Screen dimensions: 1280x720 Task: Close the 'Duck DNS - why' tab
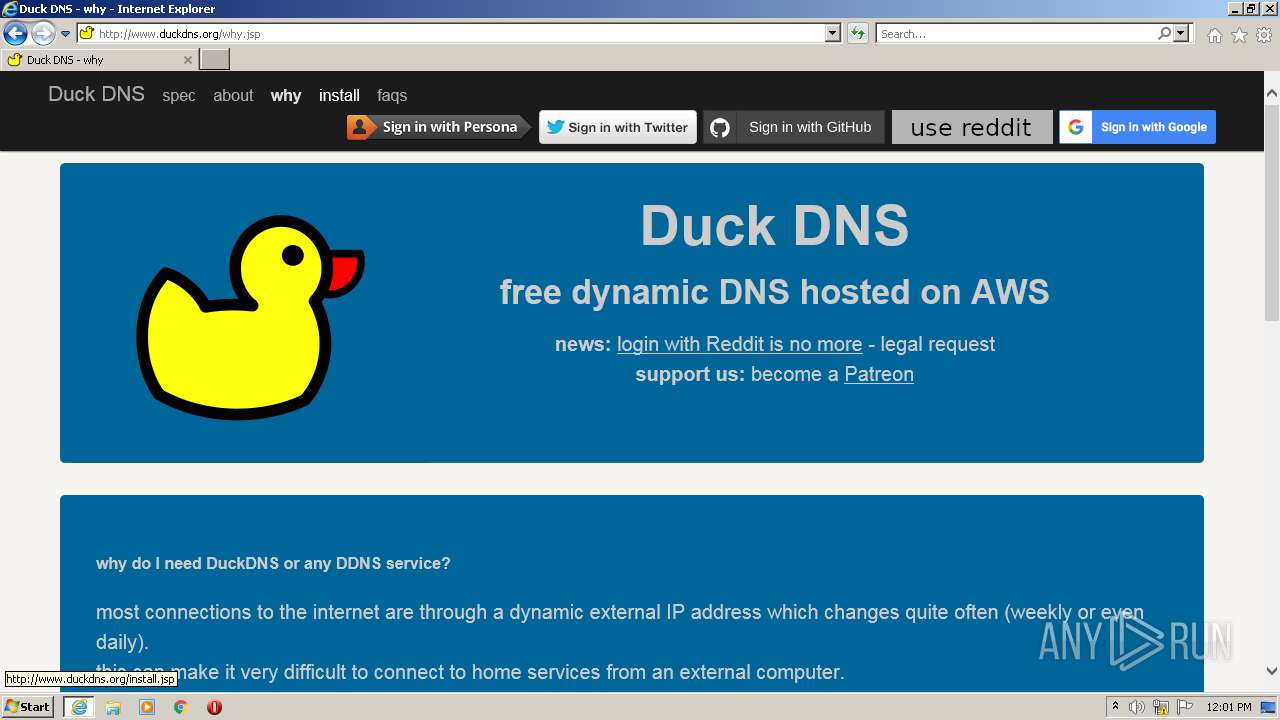click(x=187, y=60)
